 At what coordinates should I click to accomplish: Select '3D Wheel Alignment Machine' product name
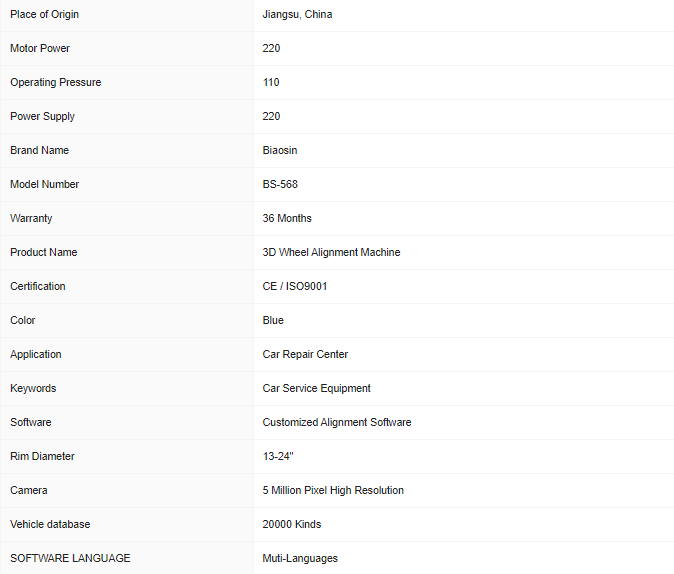pyautogui.click(x=331, y=252)
